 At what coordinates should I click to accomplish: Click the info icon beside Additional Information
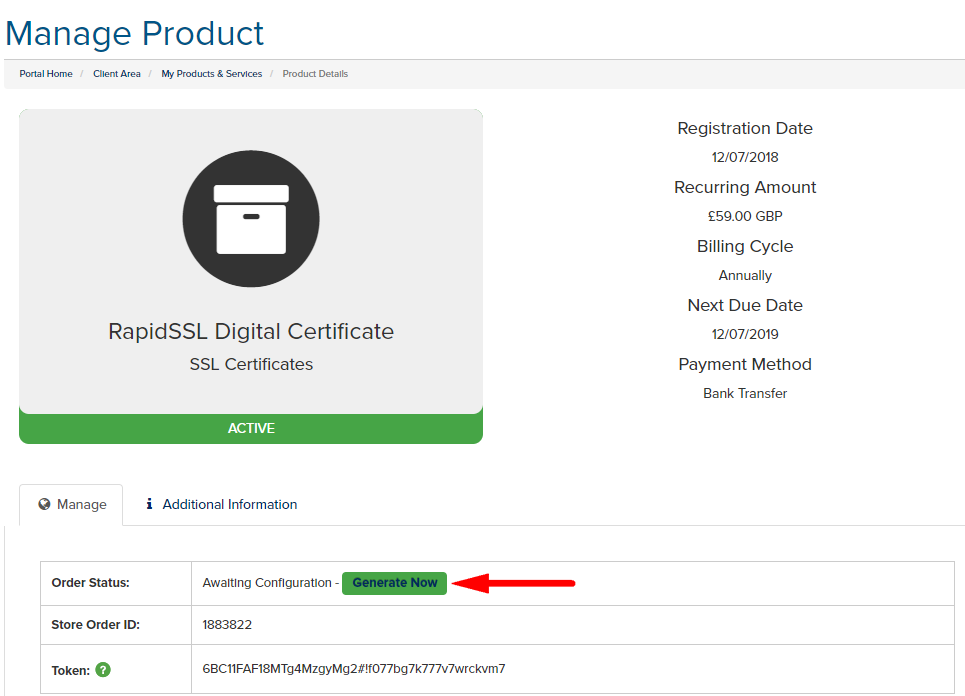pos(149,504)
